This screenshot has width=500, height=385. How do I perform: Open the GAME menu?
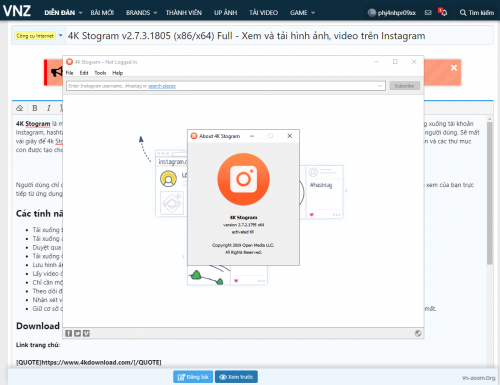tap(299, 13)
